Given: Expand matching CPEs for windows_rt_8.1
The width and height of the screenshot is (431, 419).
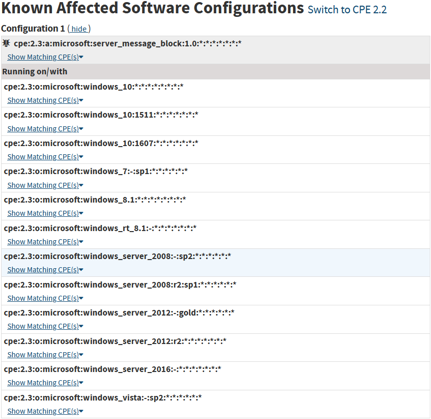Looking at the screenshot, I should point(45,242).
